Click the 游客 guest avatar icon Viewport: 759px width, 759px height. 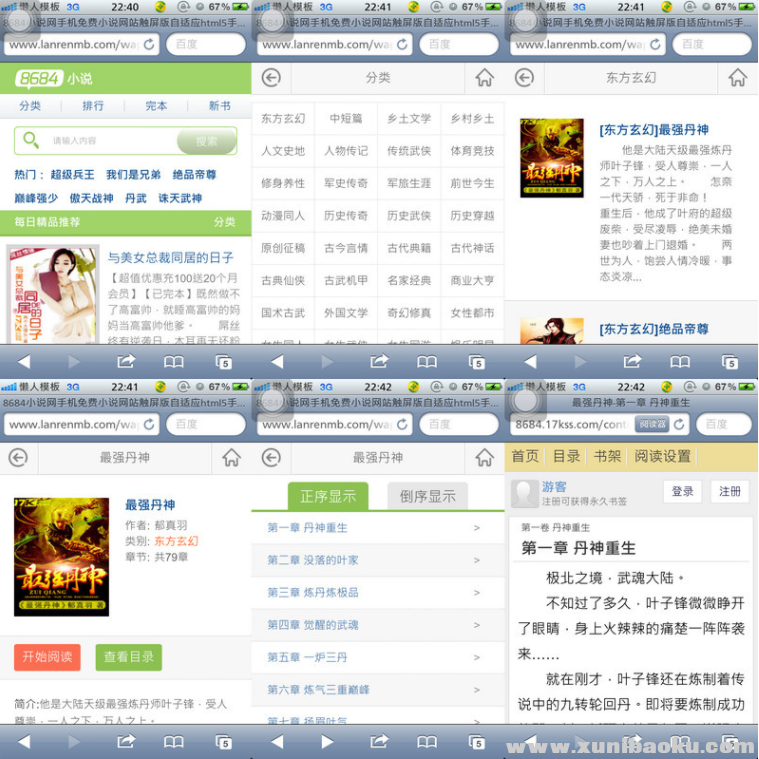(x=525, y=492)
